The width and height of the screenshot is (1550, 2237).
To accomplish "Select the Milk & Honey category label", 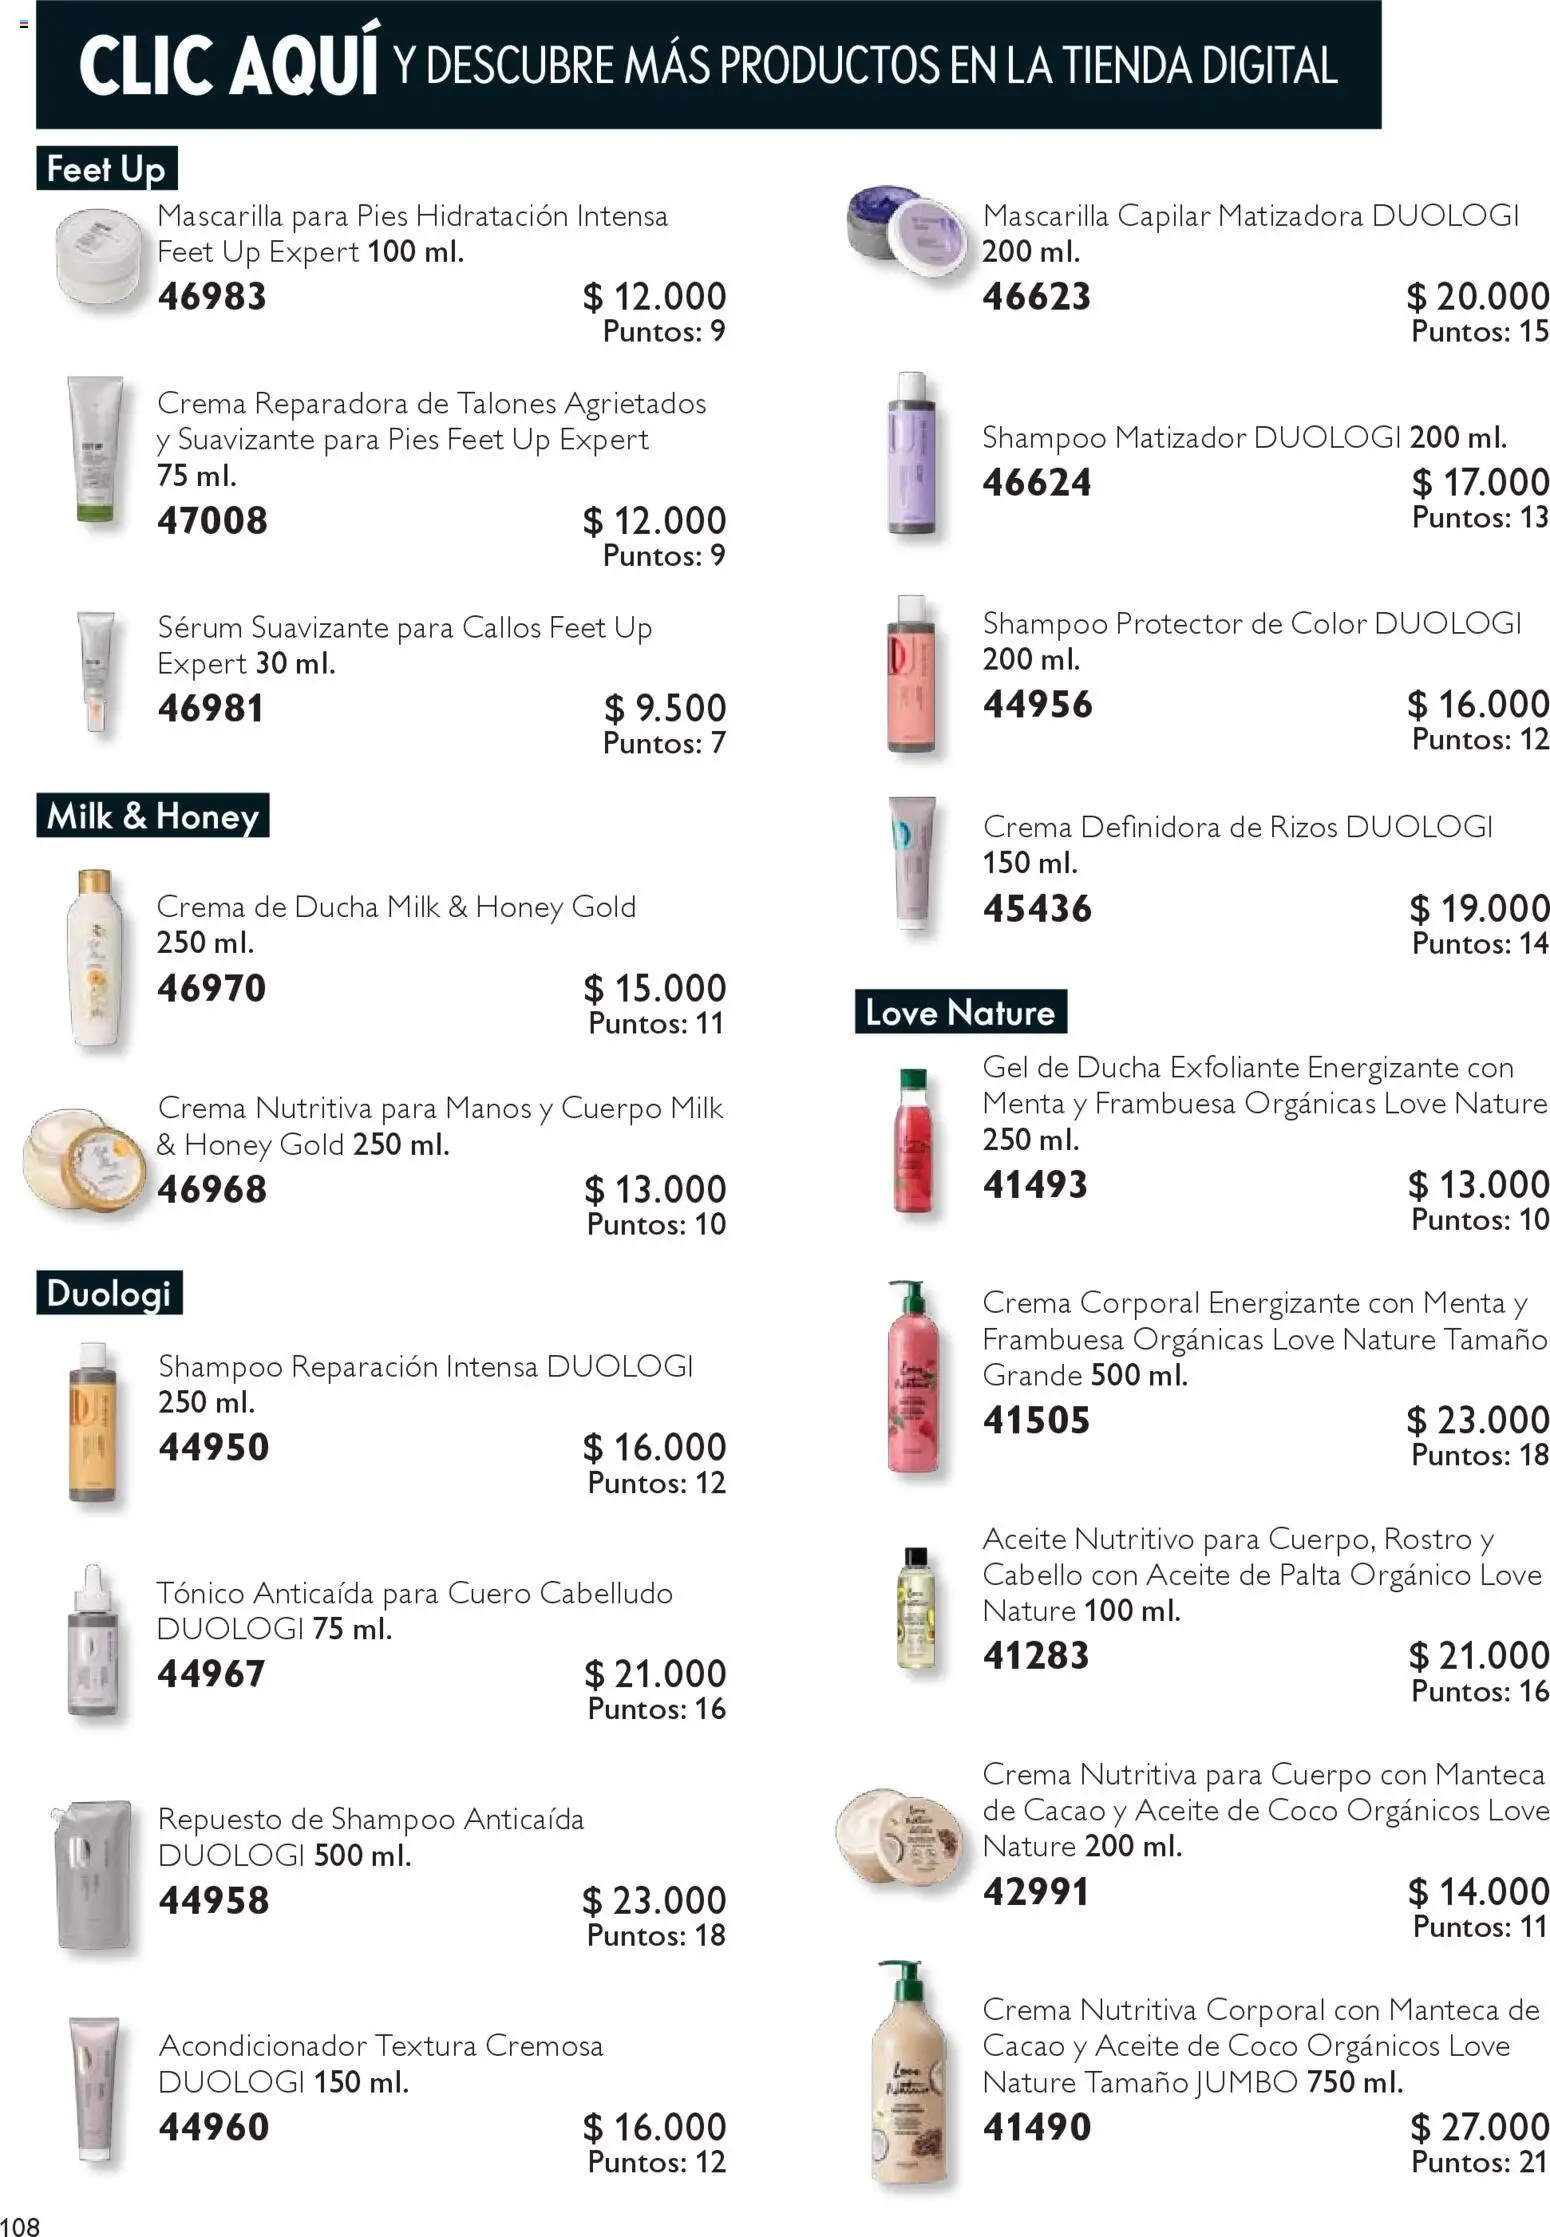I will (x=152, y=816).
